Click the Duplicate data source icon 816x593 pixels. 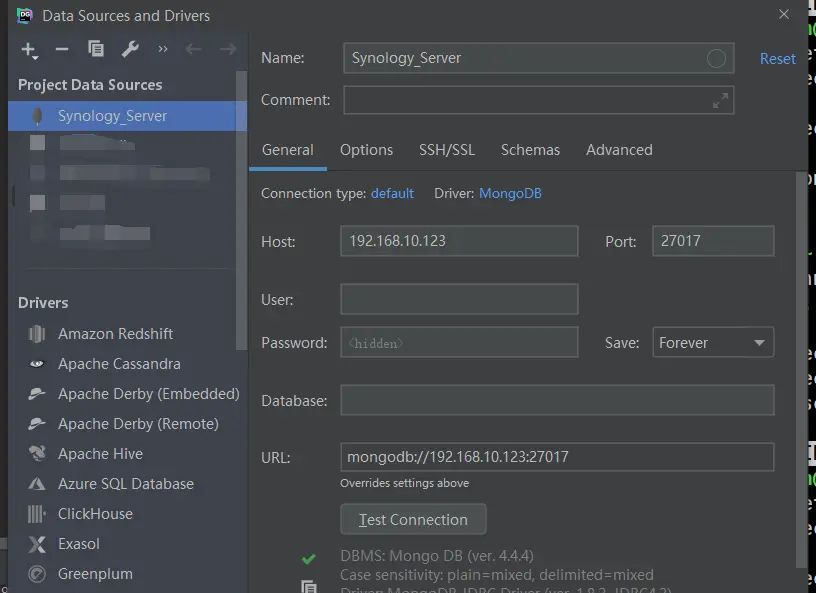pos(96,49)
